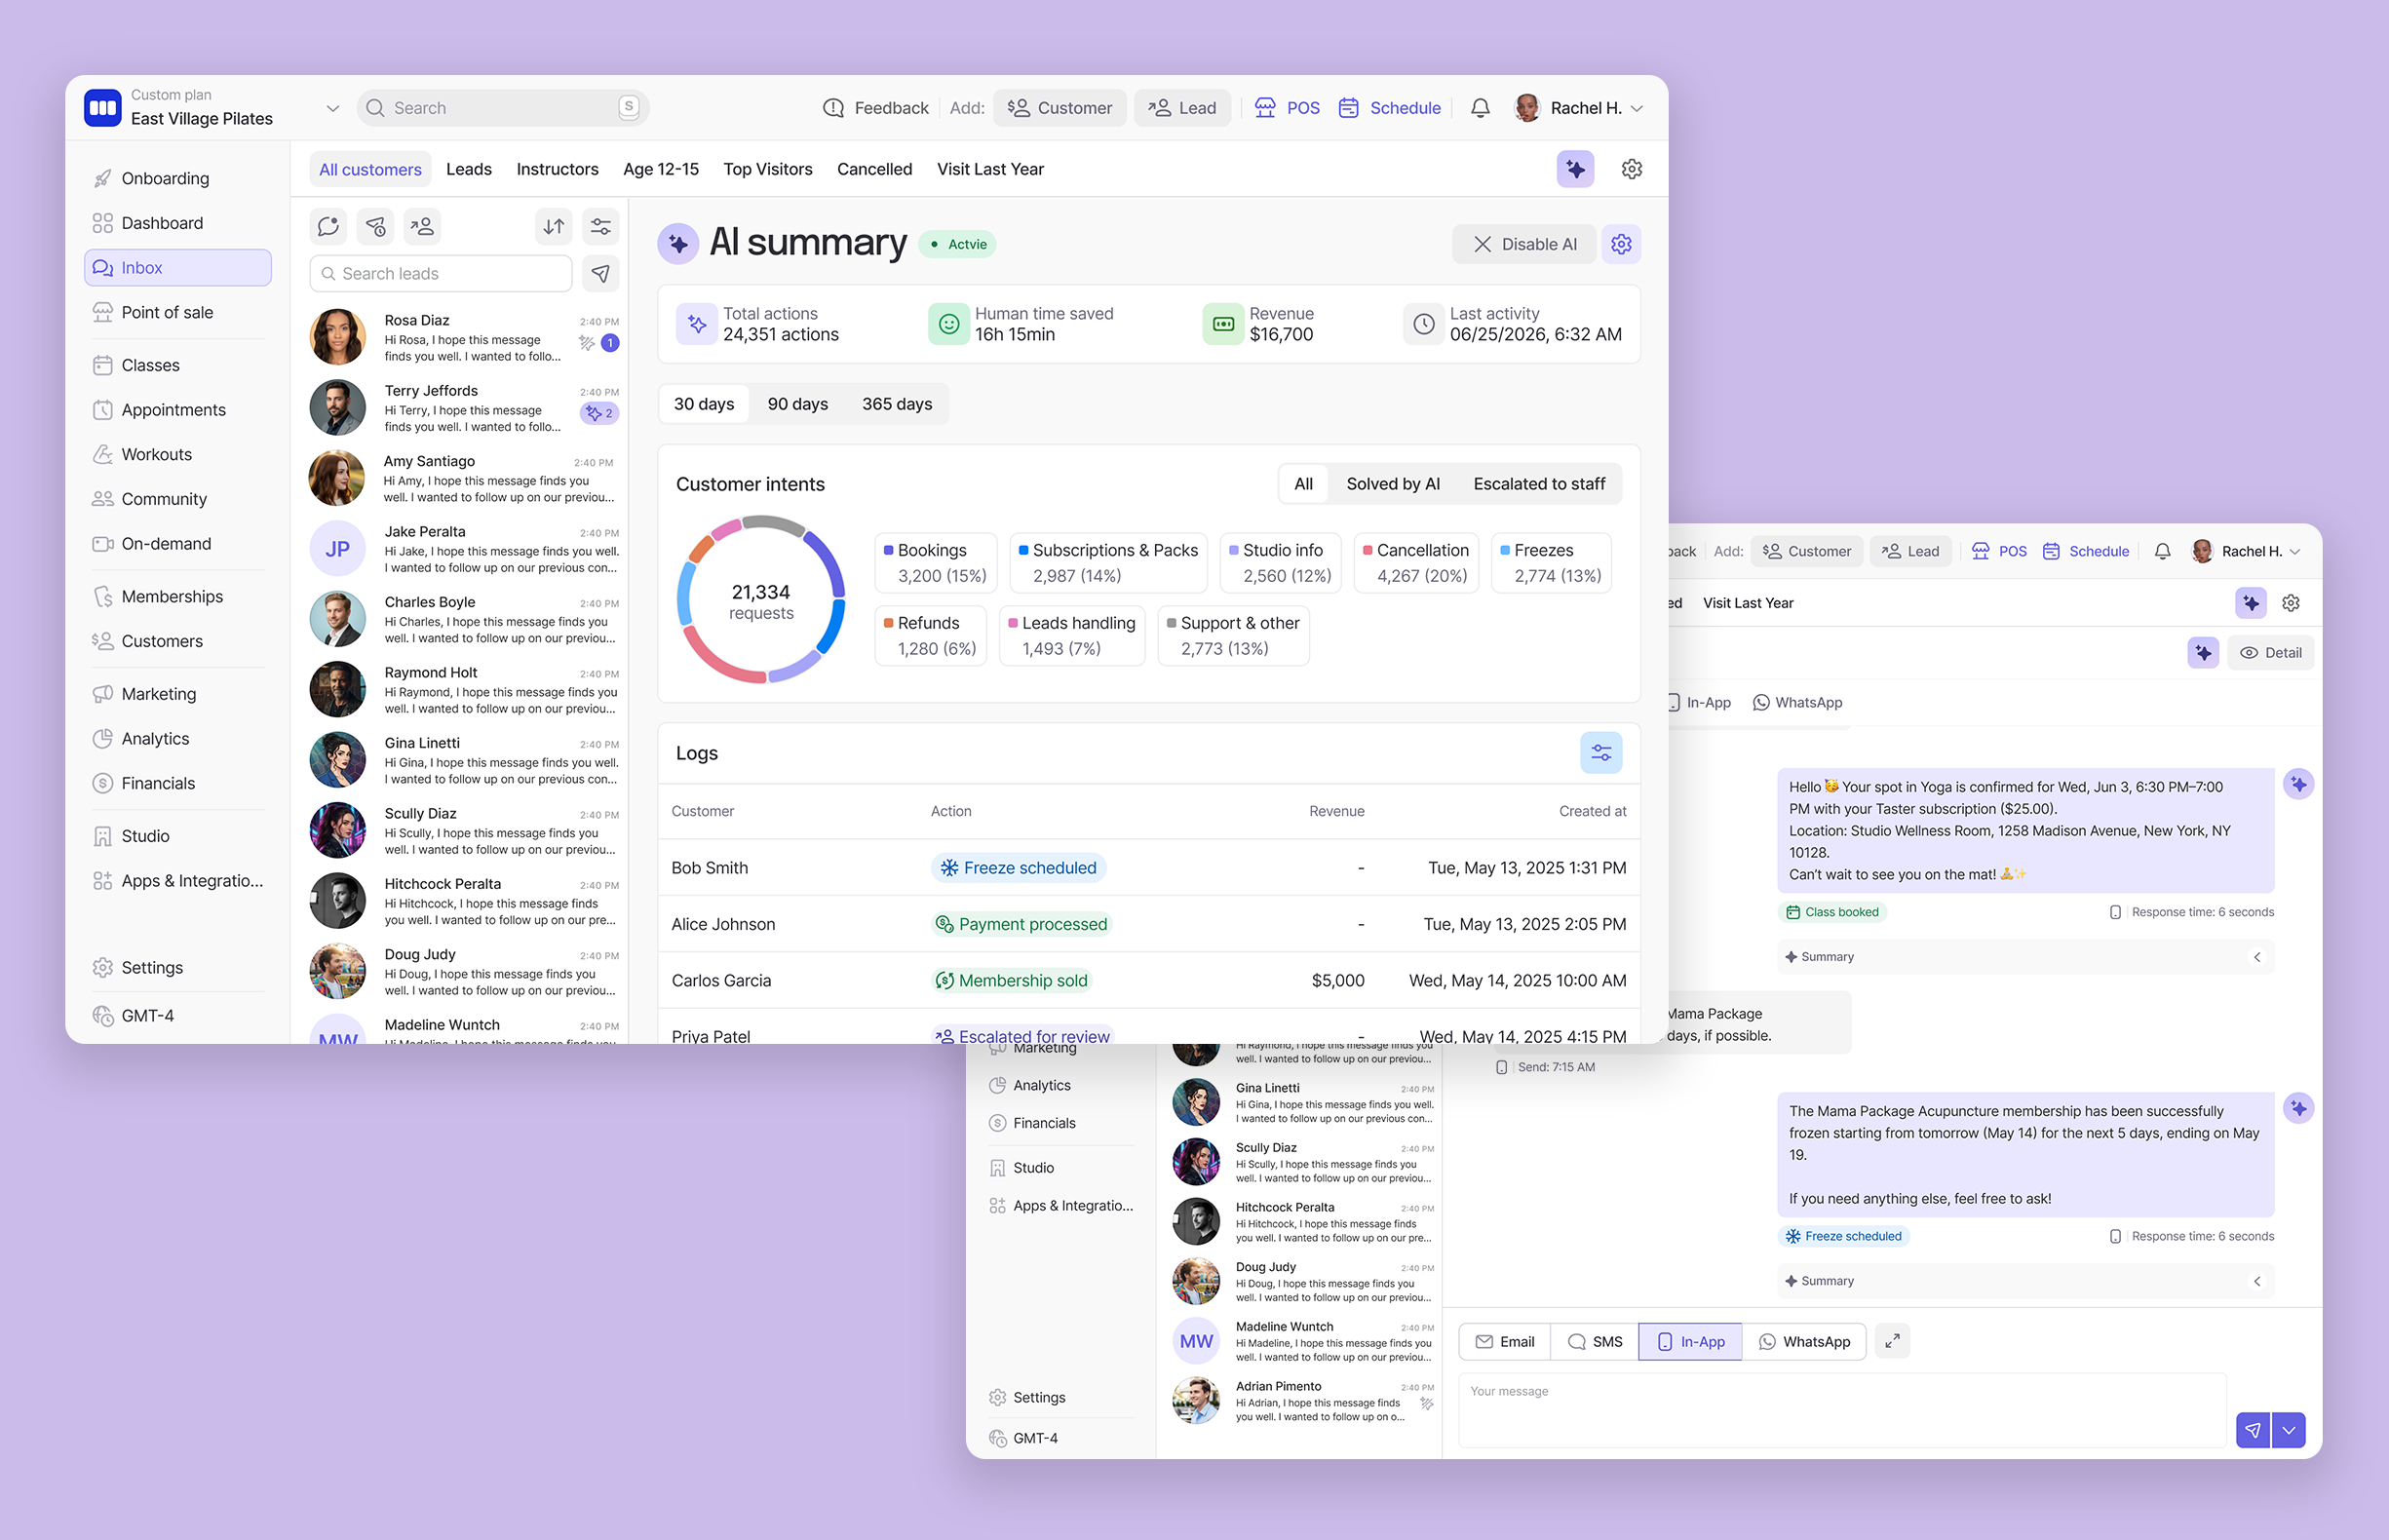Click the scheduled send icon above leads search
The height and width of the screenshot is (1540, 2389).
(x=376, y=227)
